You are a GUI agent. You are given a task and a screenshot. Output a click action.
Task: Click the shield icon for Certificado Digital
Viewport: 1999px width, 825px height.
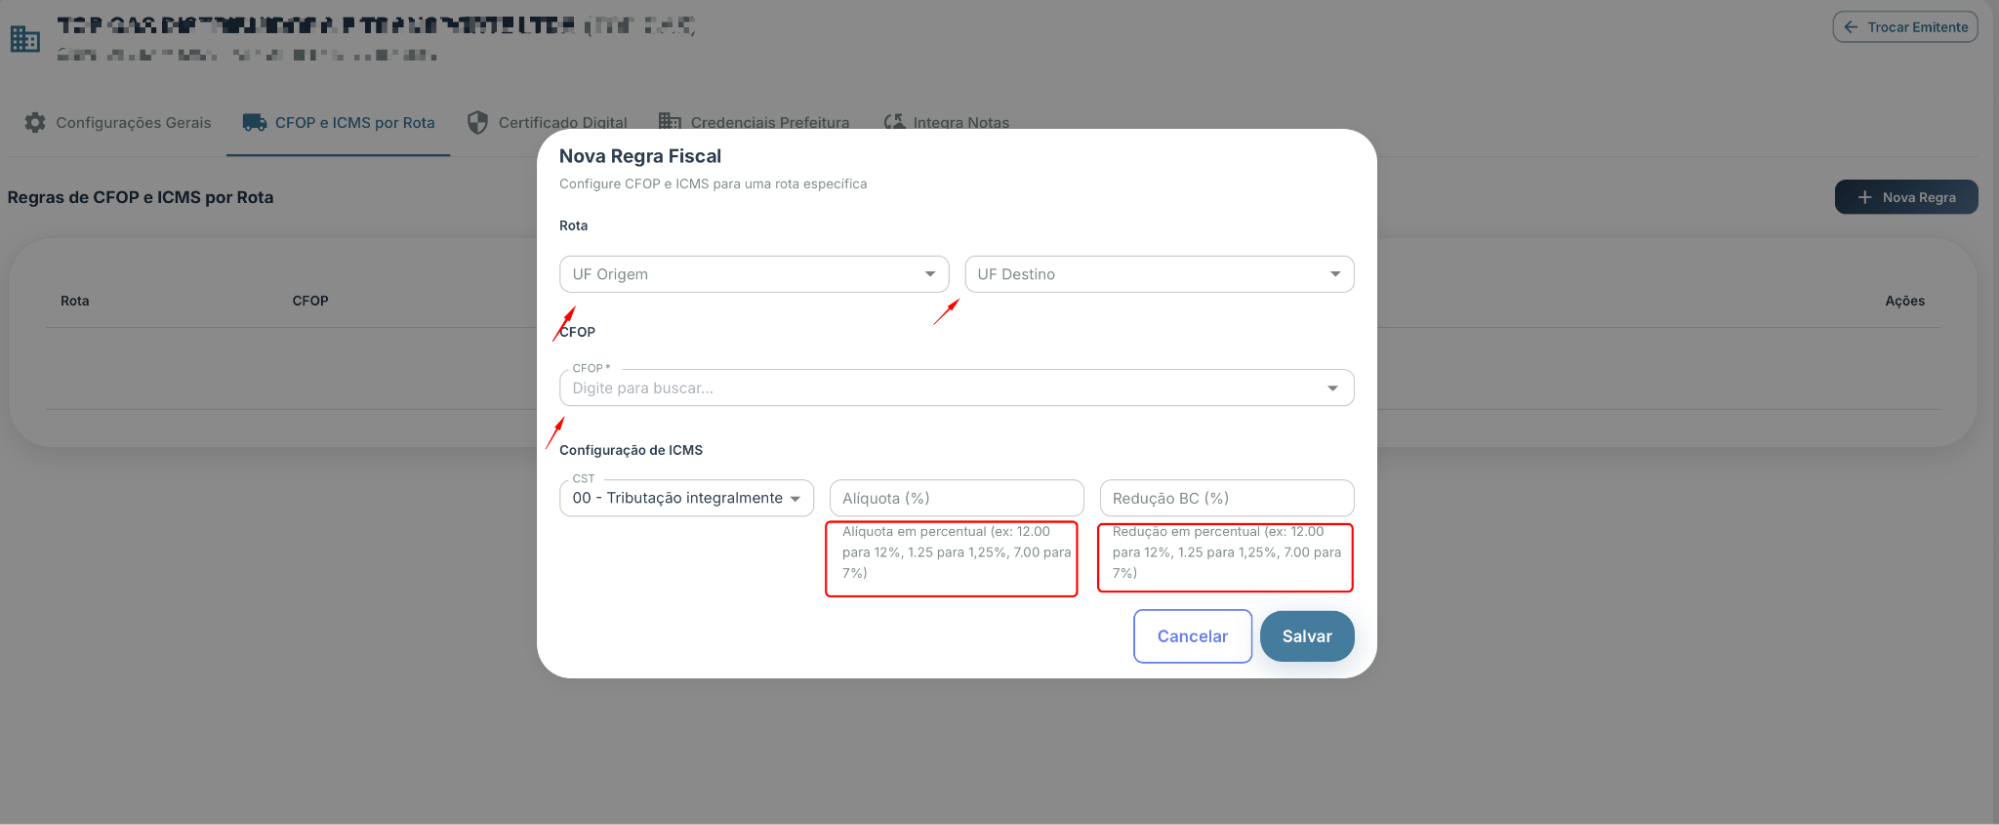click(x=478, y=122)
